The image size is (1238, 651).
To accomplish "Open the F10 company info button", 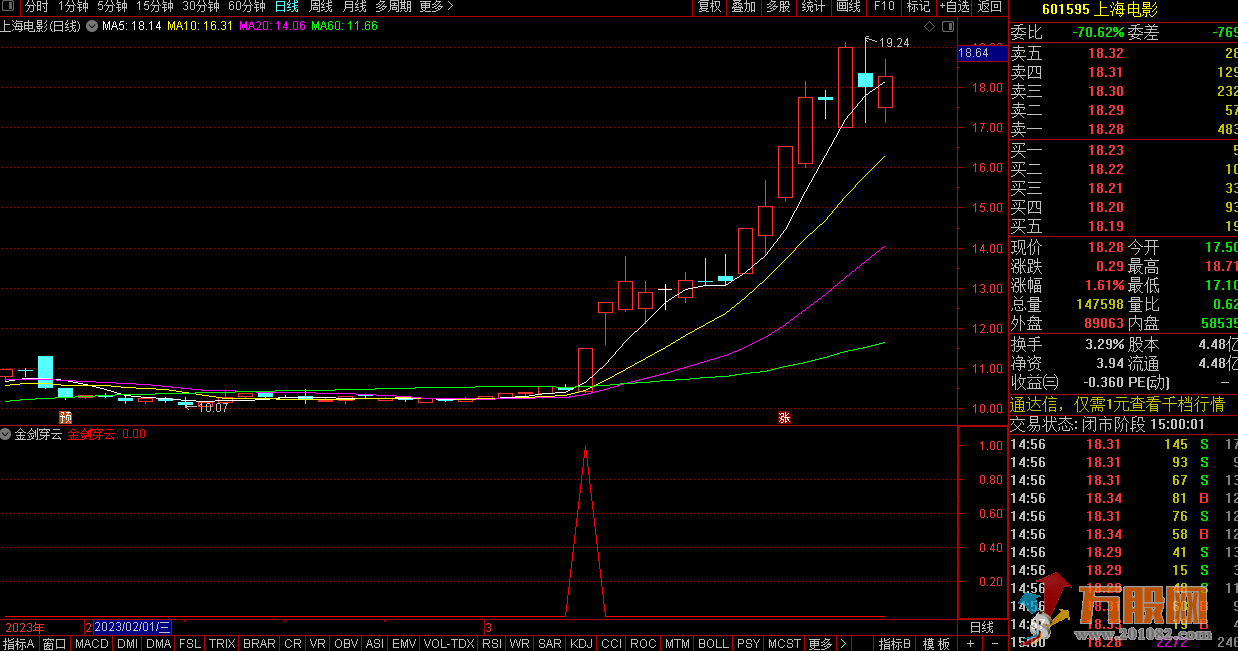I will click(x=884, y=7).
